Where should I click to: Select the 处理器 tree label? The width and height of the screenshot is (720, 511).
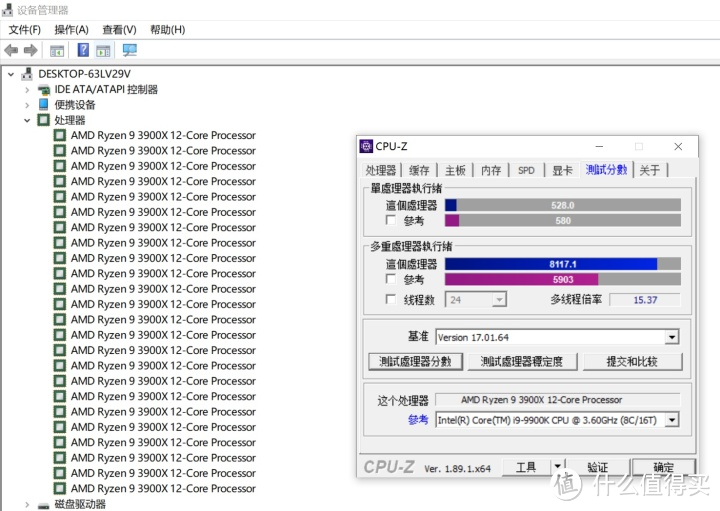point(70,120)
